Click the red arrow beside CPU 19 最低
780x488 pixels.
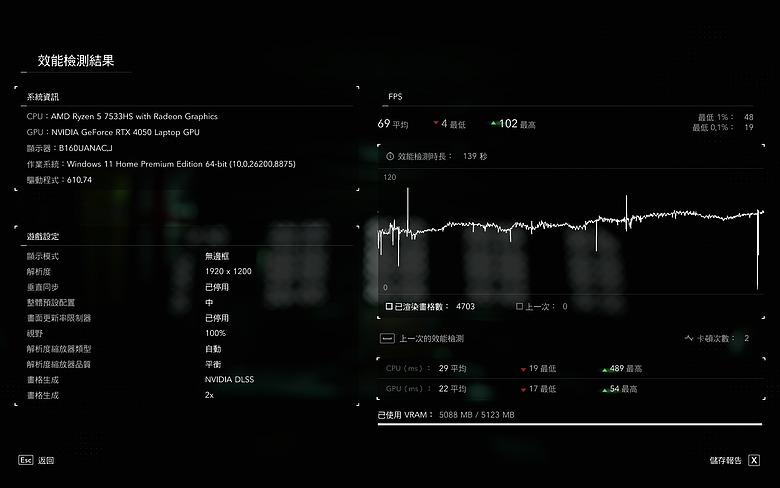[x=523, y=370]
